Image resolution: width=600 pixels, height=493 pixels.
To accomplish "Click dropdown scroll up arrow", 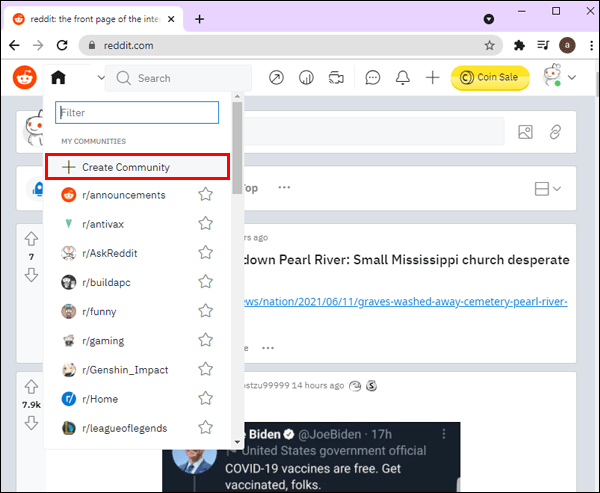I will (237, 96).
